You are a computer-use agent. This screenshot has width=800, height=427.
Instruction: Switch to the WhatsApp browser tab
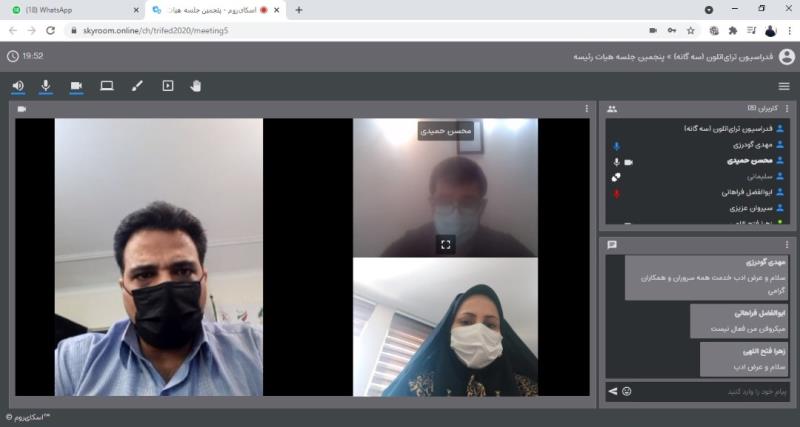tap(74, 10)
